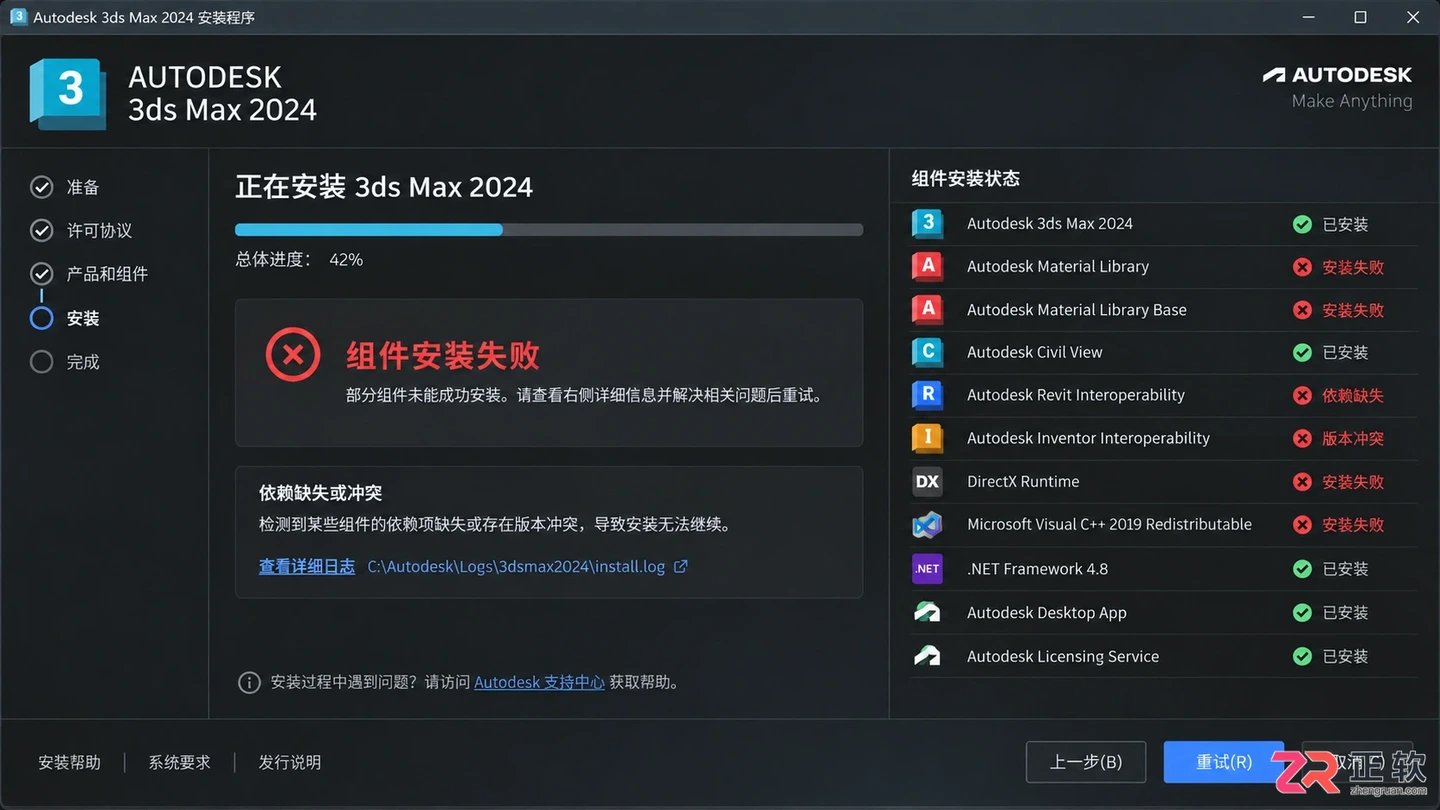Click the red failure icon for DirectX Runtime
Viewport: 1440px width, 810px height.
coord(1302,482)
